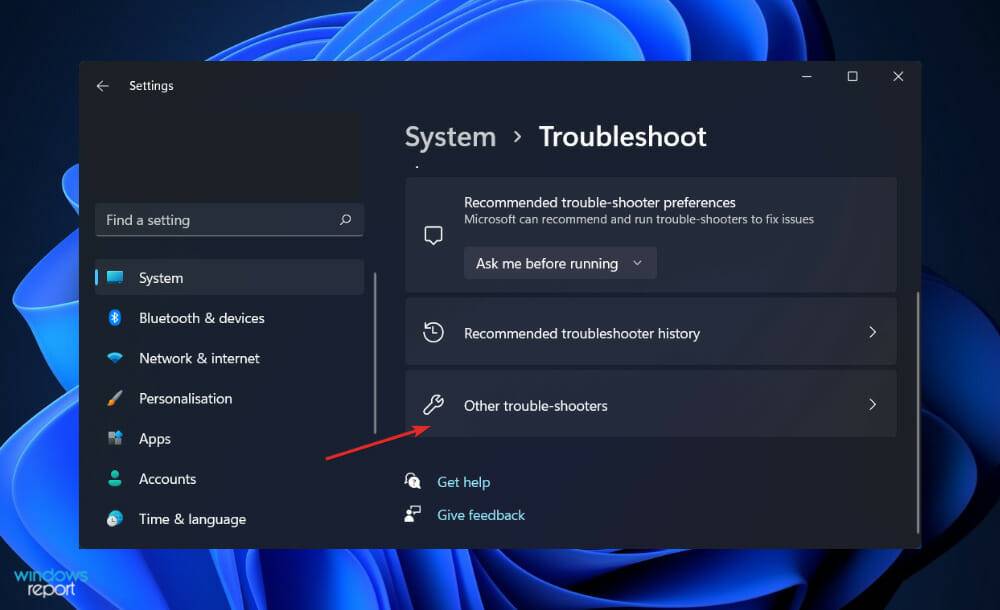
Task: Click the wrench icon beside Other trouble-shooters
Action: [433, 405]
